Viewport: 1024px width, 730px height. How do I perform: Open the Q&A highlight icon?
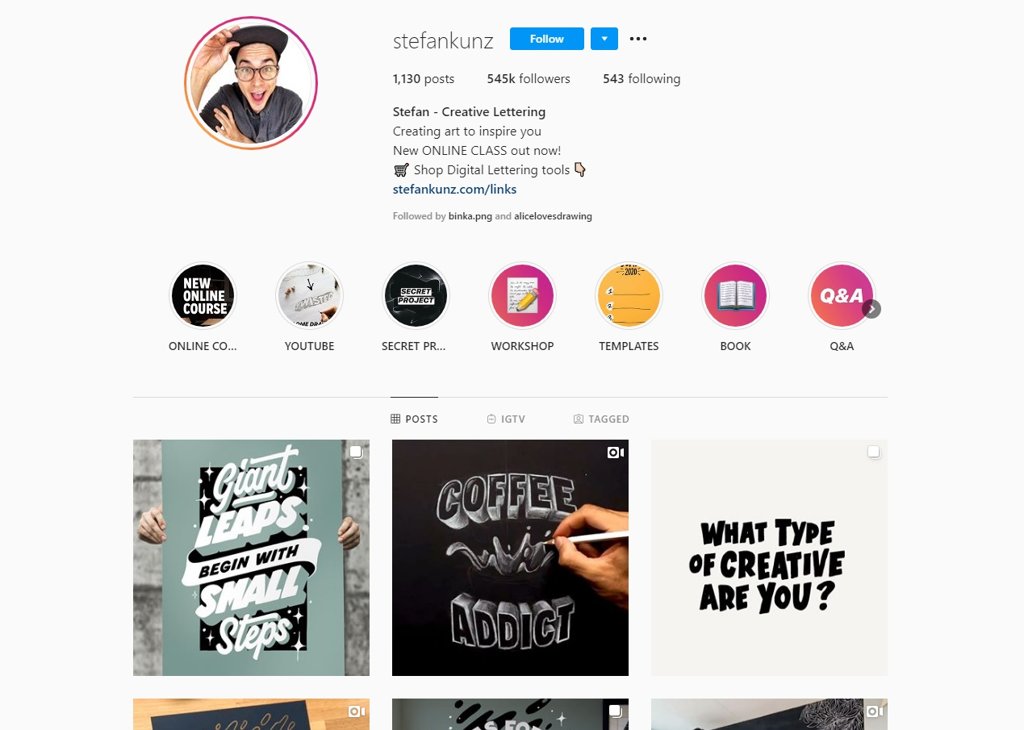click(841, 296)
